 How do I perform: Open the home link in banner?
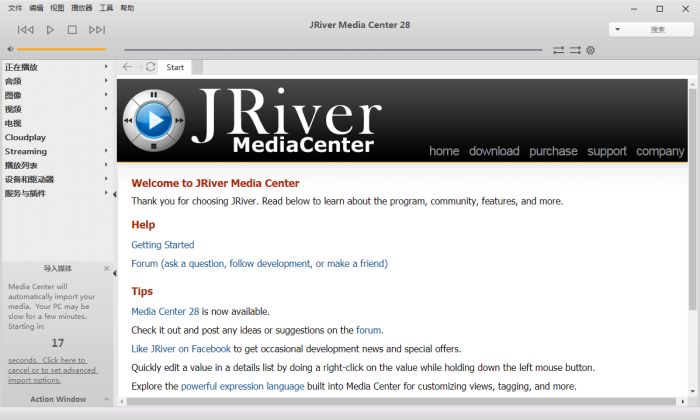(x=444, y=151)
